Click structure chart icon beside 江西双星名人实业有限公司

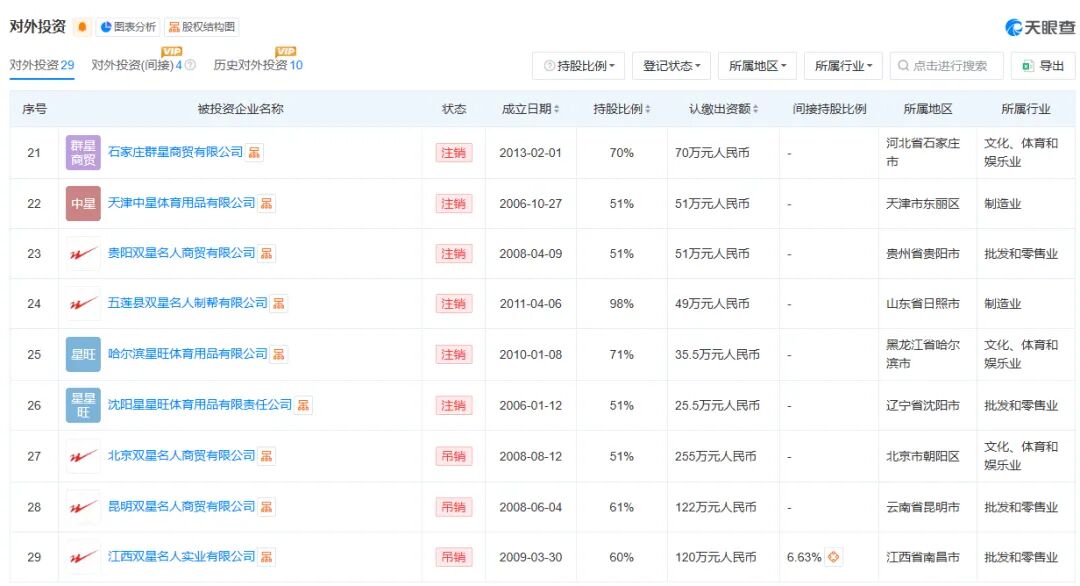coord(267,556)
